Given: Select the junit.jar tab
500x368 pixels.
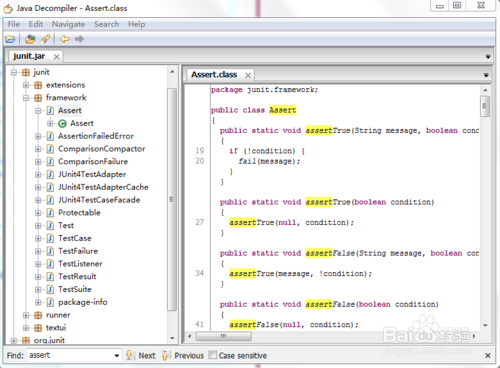Looking at the screenshot, I should tap(29, 56).
